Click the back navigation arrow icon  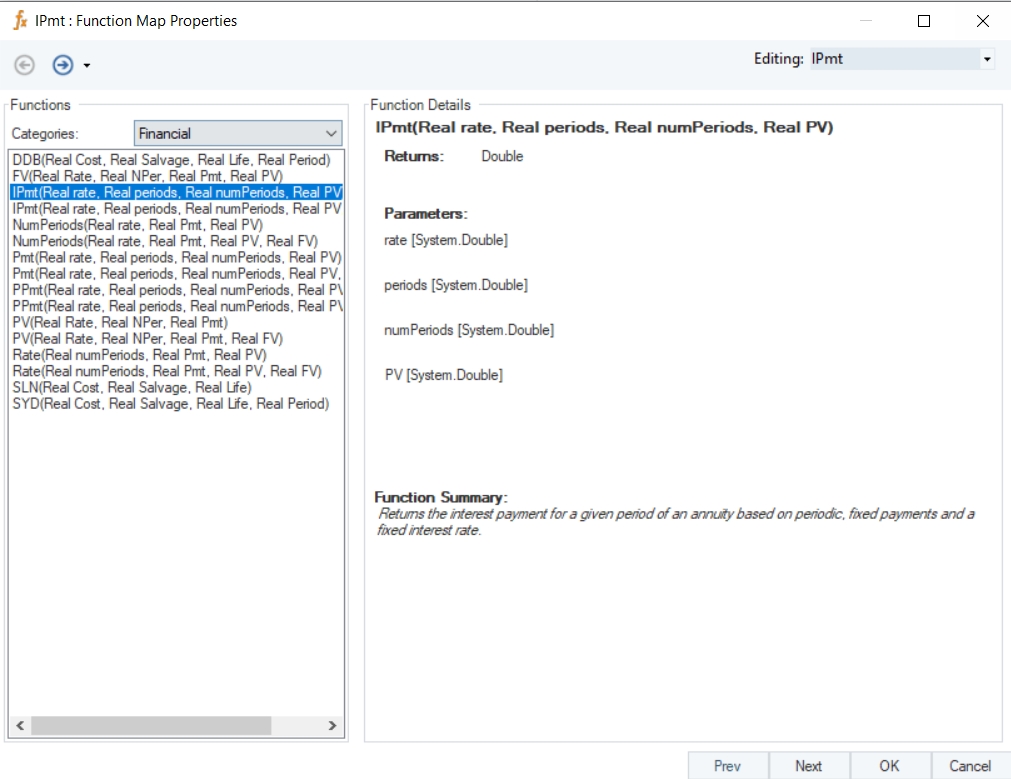25,65
